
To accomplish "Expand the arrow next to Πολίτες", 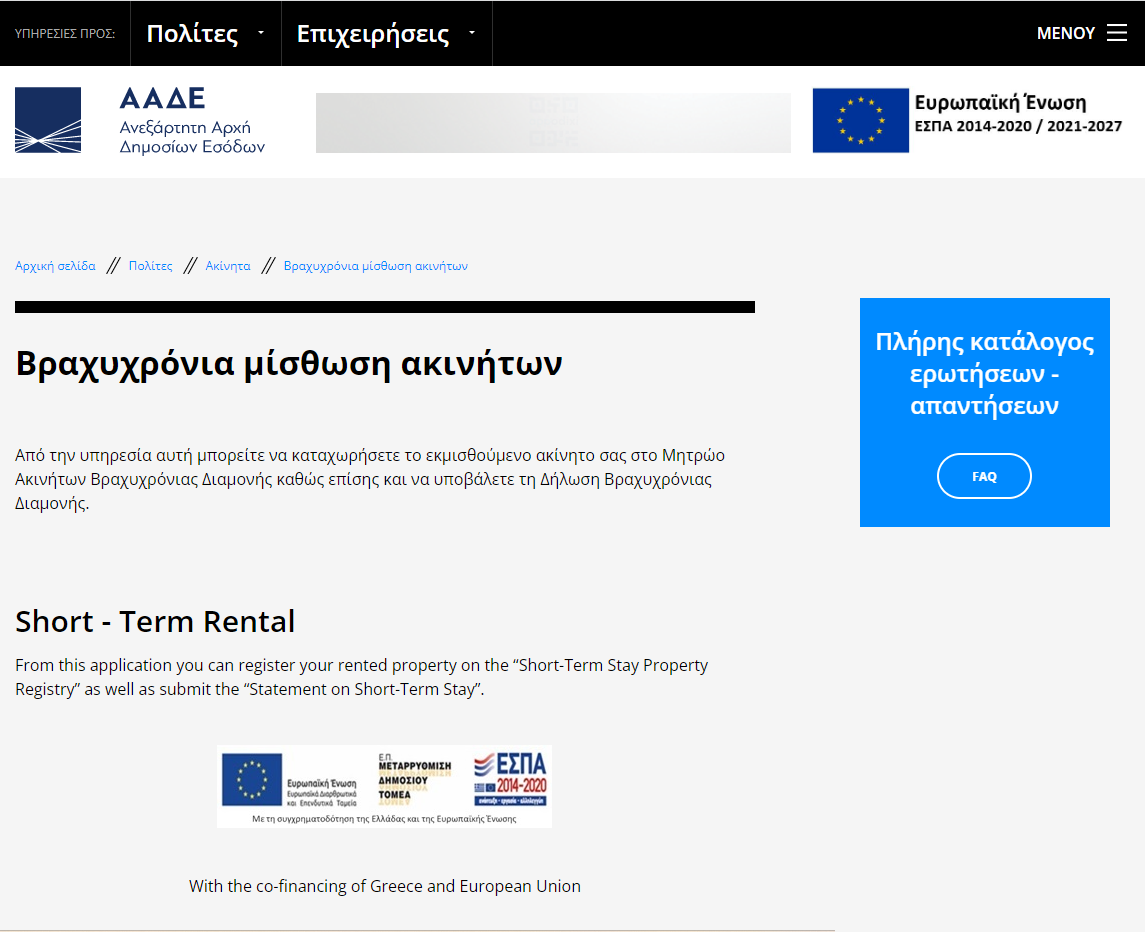I will (x=261, y=33).
